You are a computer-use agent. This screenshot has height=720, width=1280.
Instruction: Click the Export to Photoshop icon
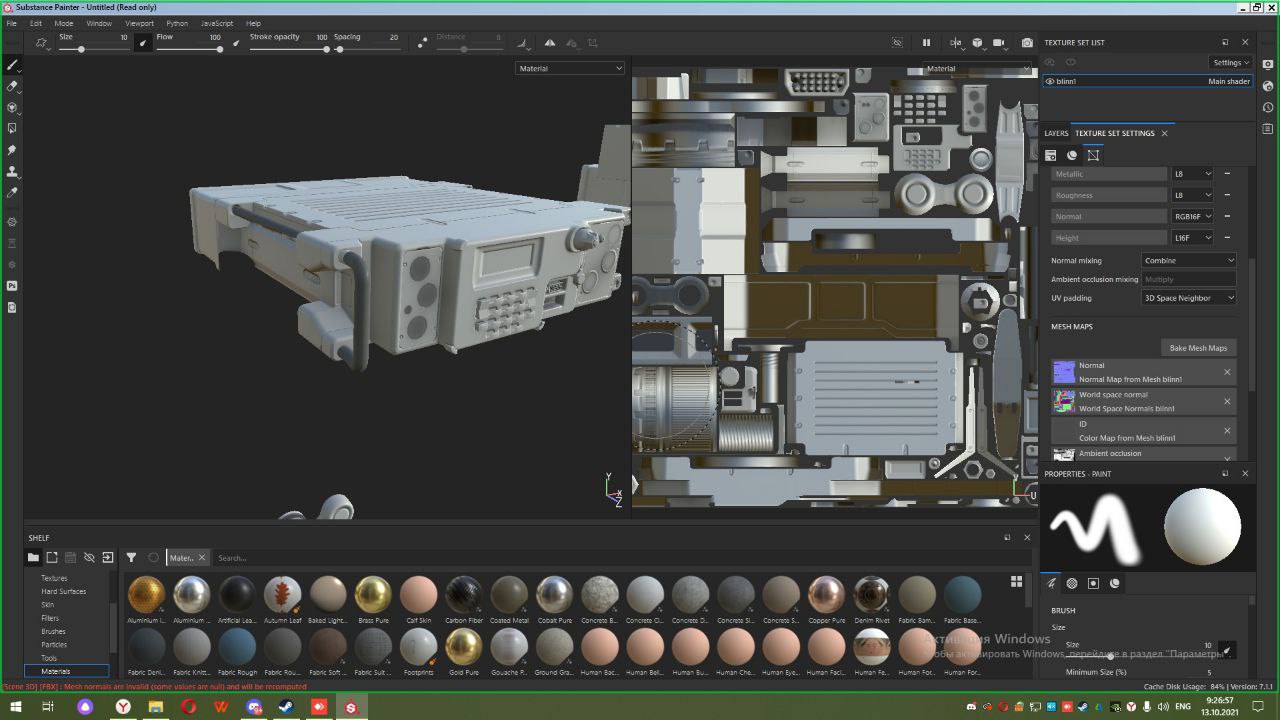coord(12,286)
